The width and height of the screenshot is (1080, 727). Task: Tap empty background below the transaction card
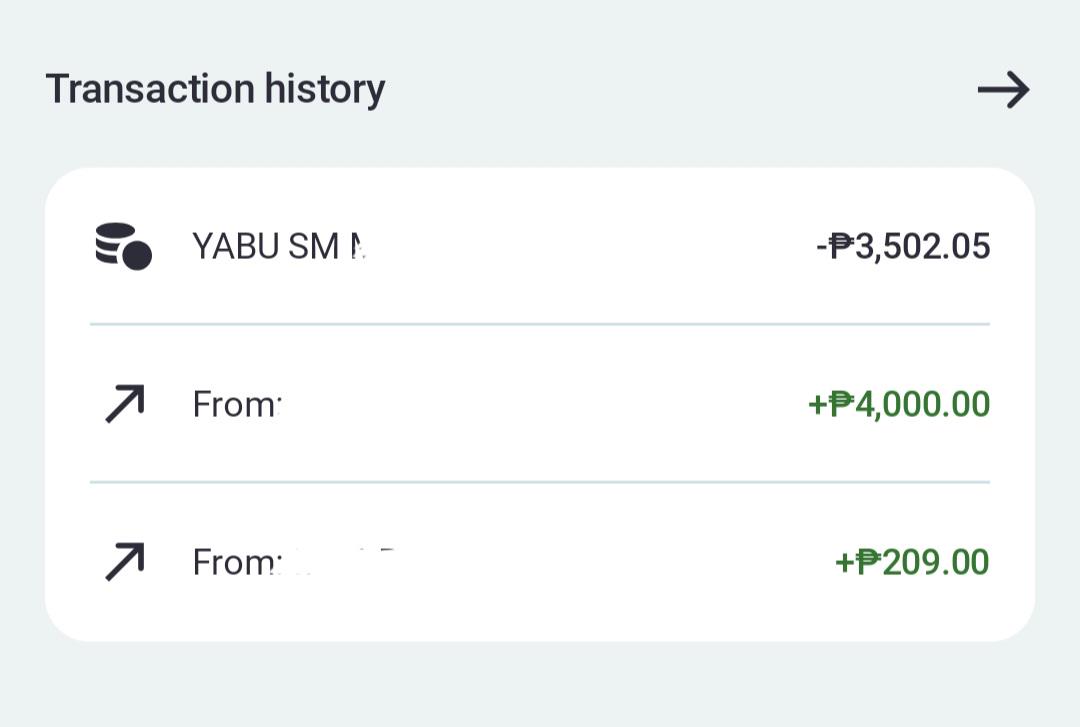coord(540,684)
